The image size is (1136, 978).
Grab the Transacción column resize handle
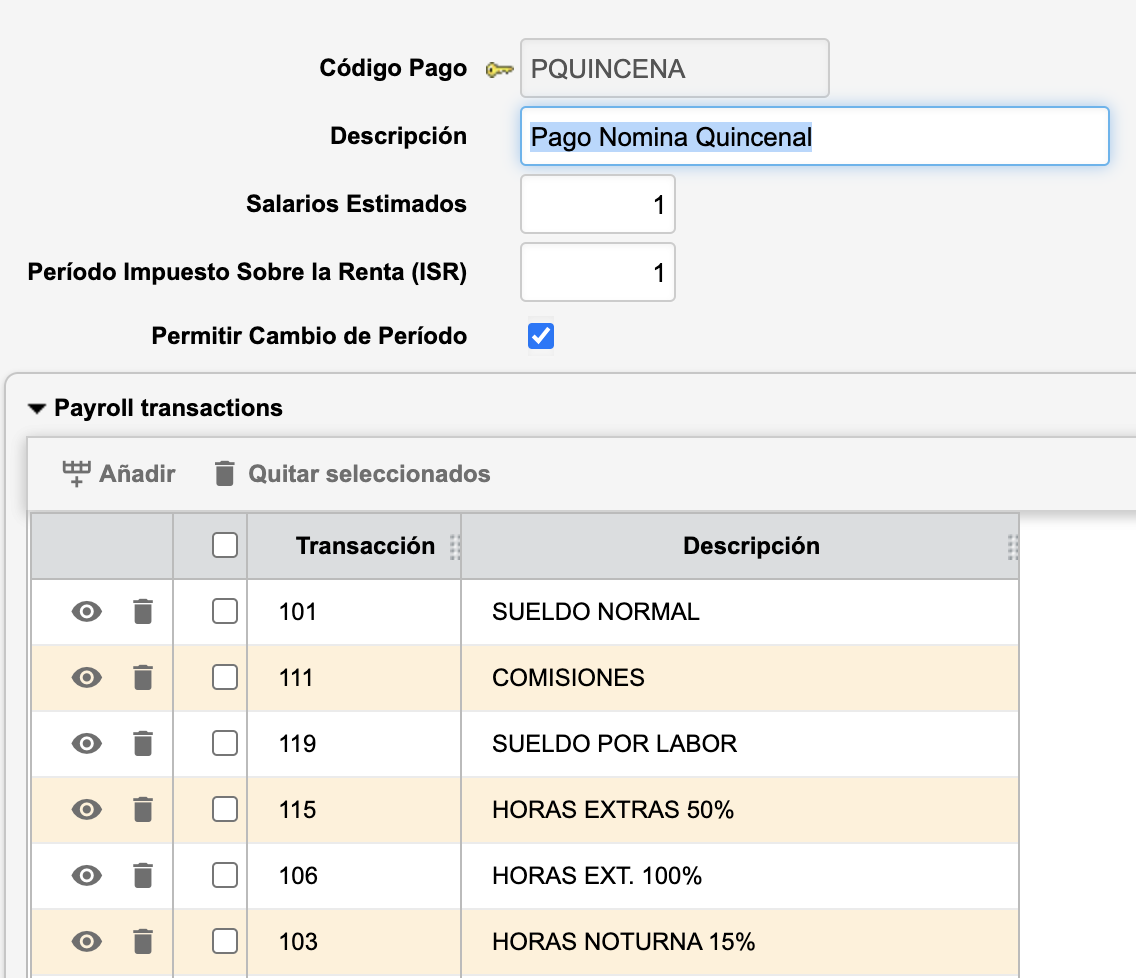pyautogui.click(x=454, y=546)
